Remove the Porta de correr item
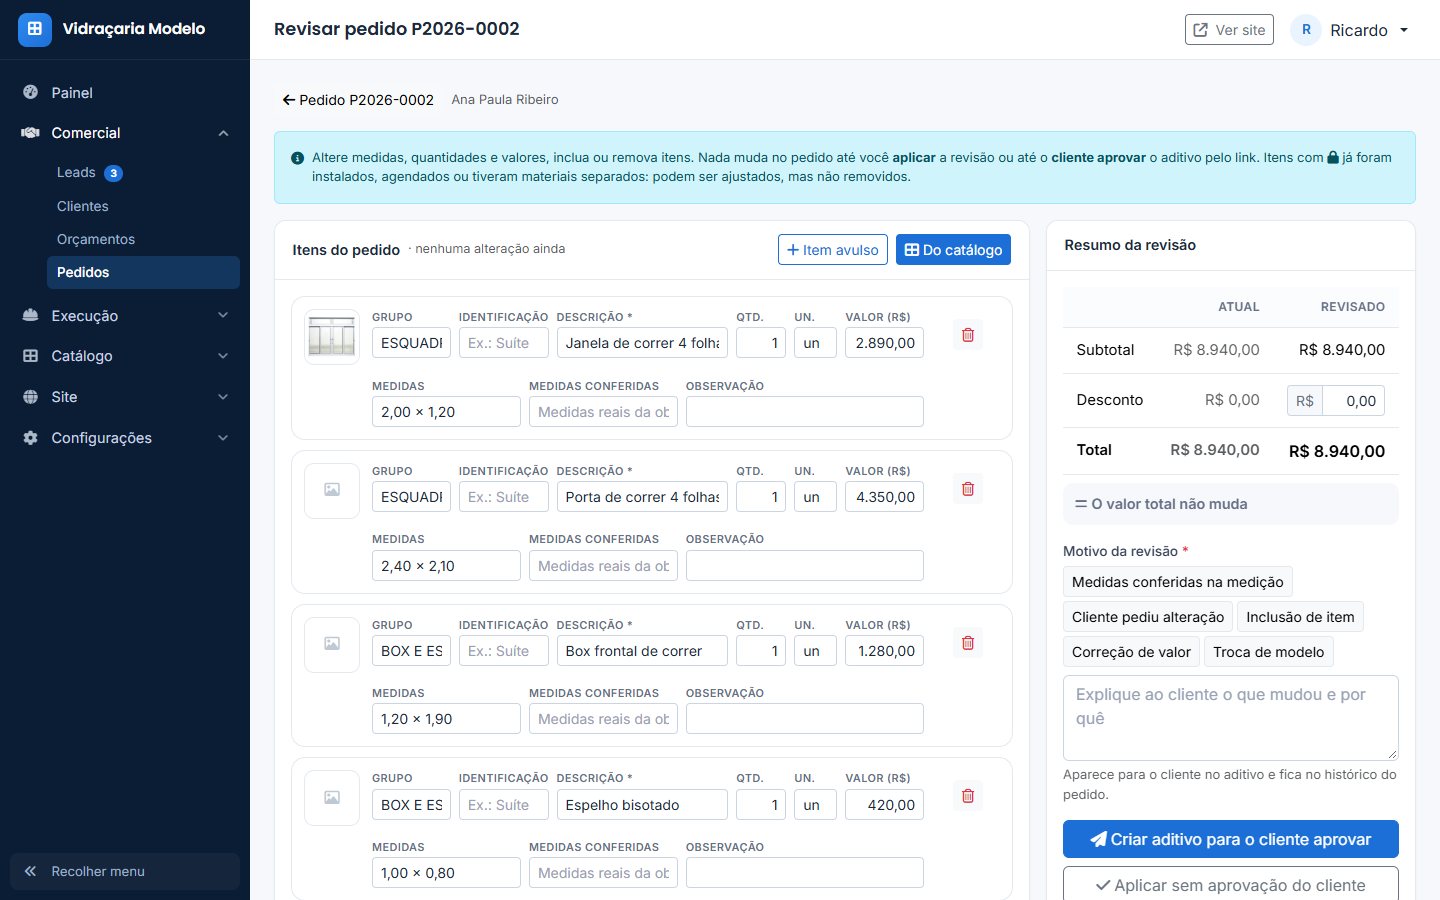This screenshot has height=900, width=1440. [x=968, y=489]
